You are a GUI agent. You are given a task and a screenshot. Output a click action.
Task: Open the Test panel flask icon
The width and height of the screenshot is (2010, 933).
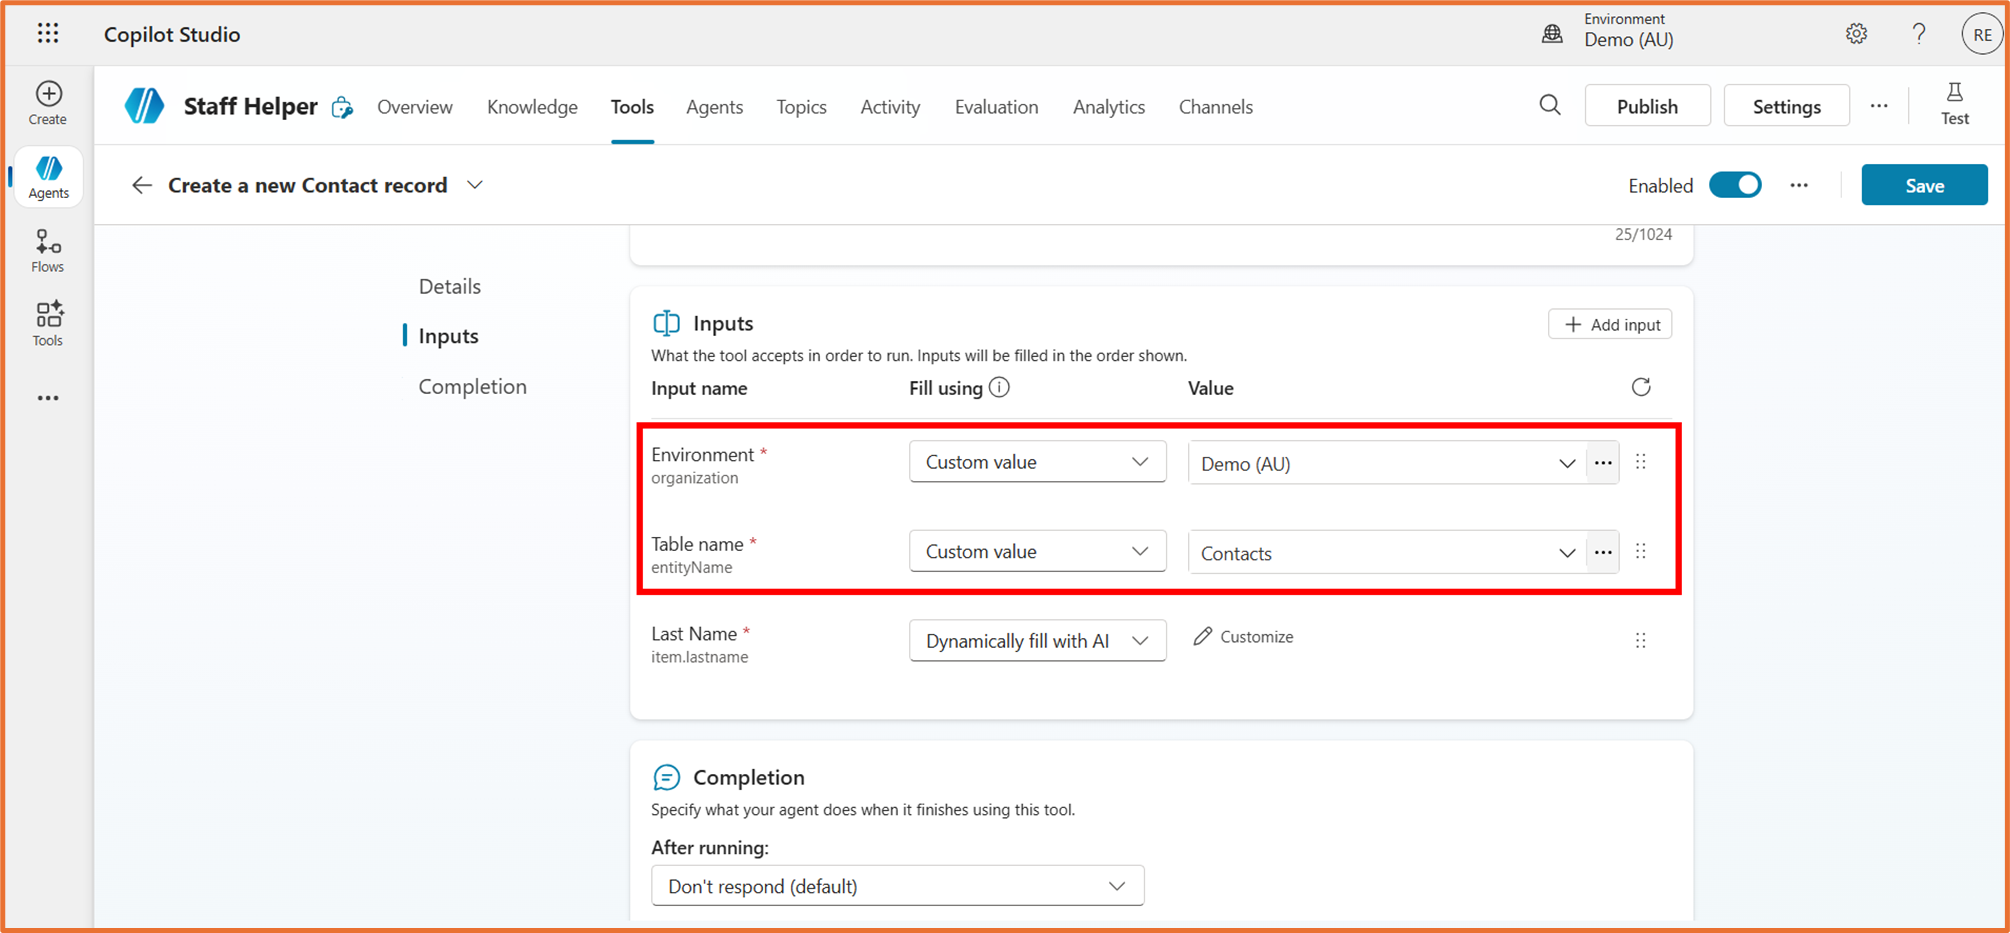[1954, 104]
